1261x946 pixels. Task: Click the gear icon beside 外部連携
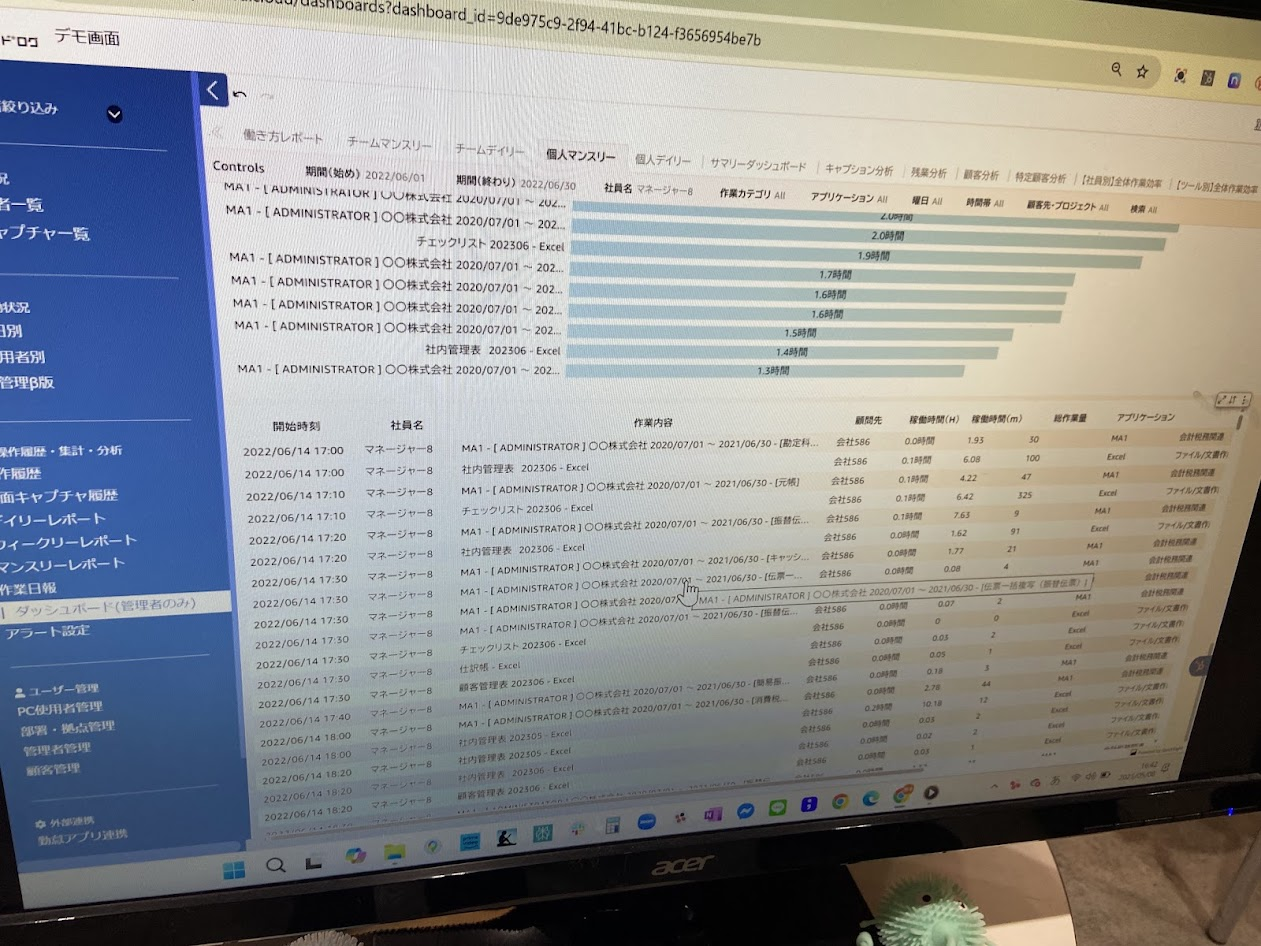pos(40,823)
